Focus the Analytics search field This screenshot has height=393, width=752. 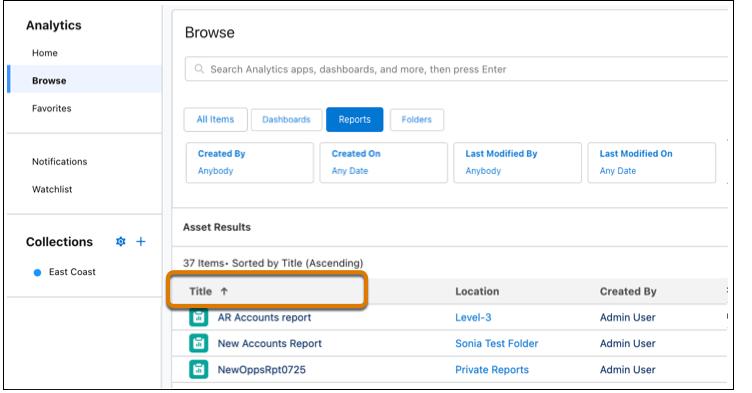coord(456,69)
